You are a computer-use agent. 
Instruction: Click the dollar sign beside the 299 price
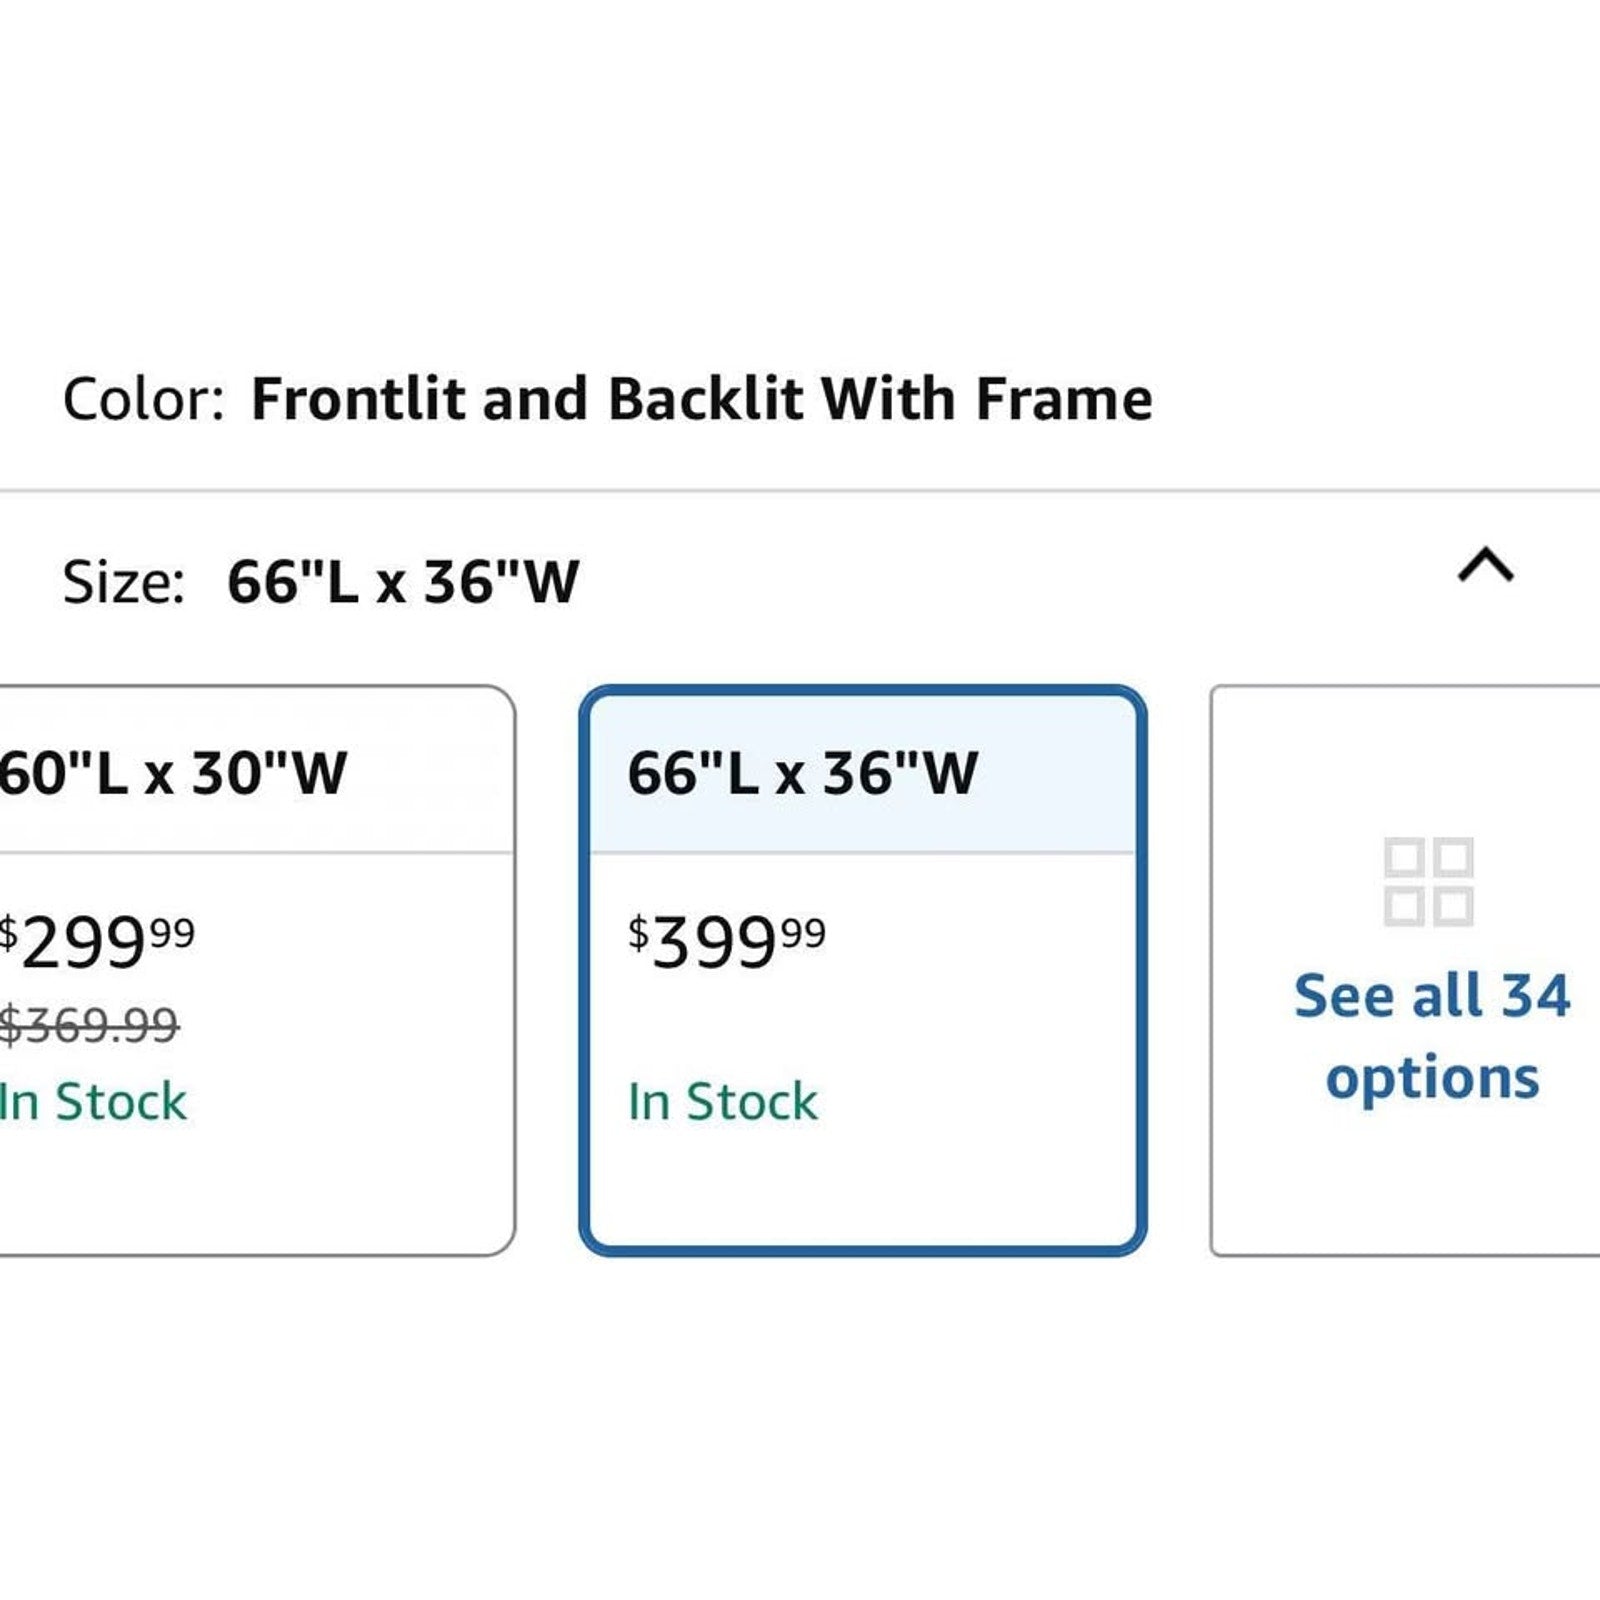(x=8, y=934)
